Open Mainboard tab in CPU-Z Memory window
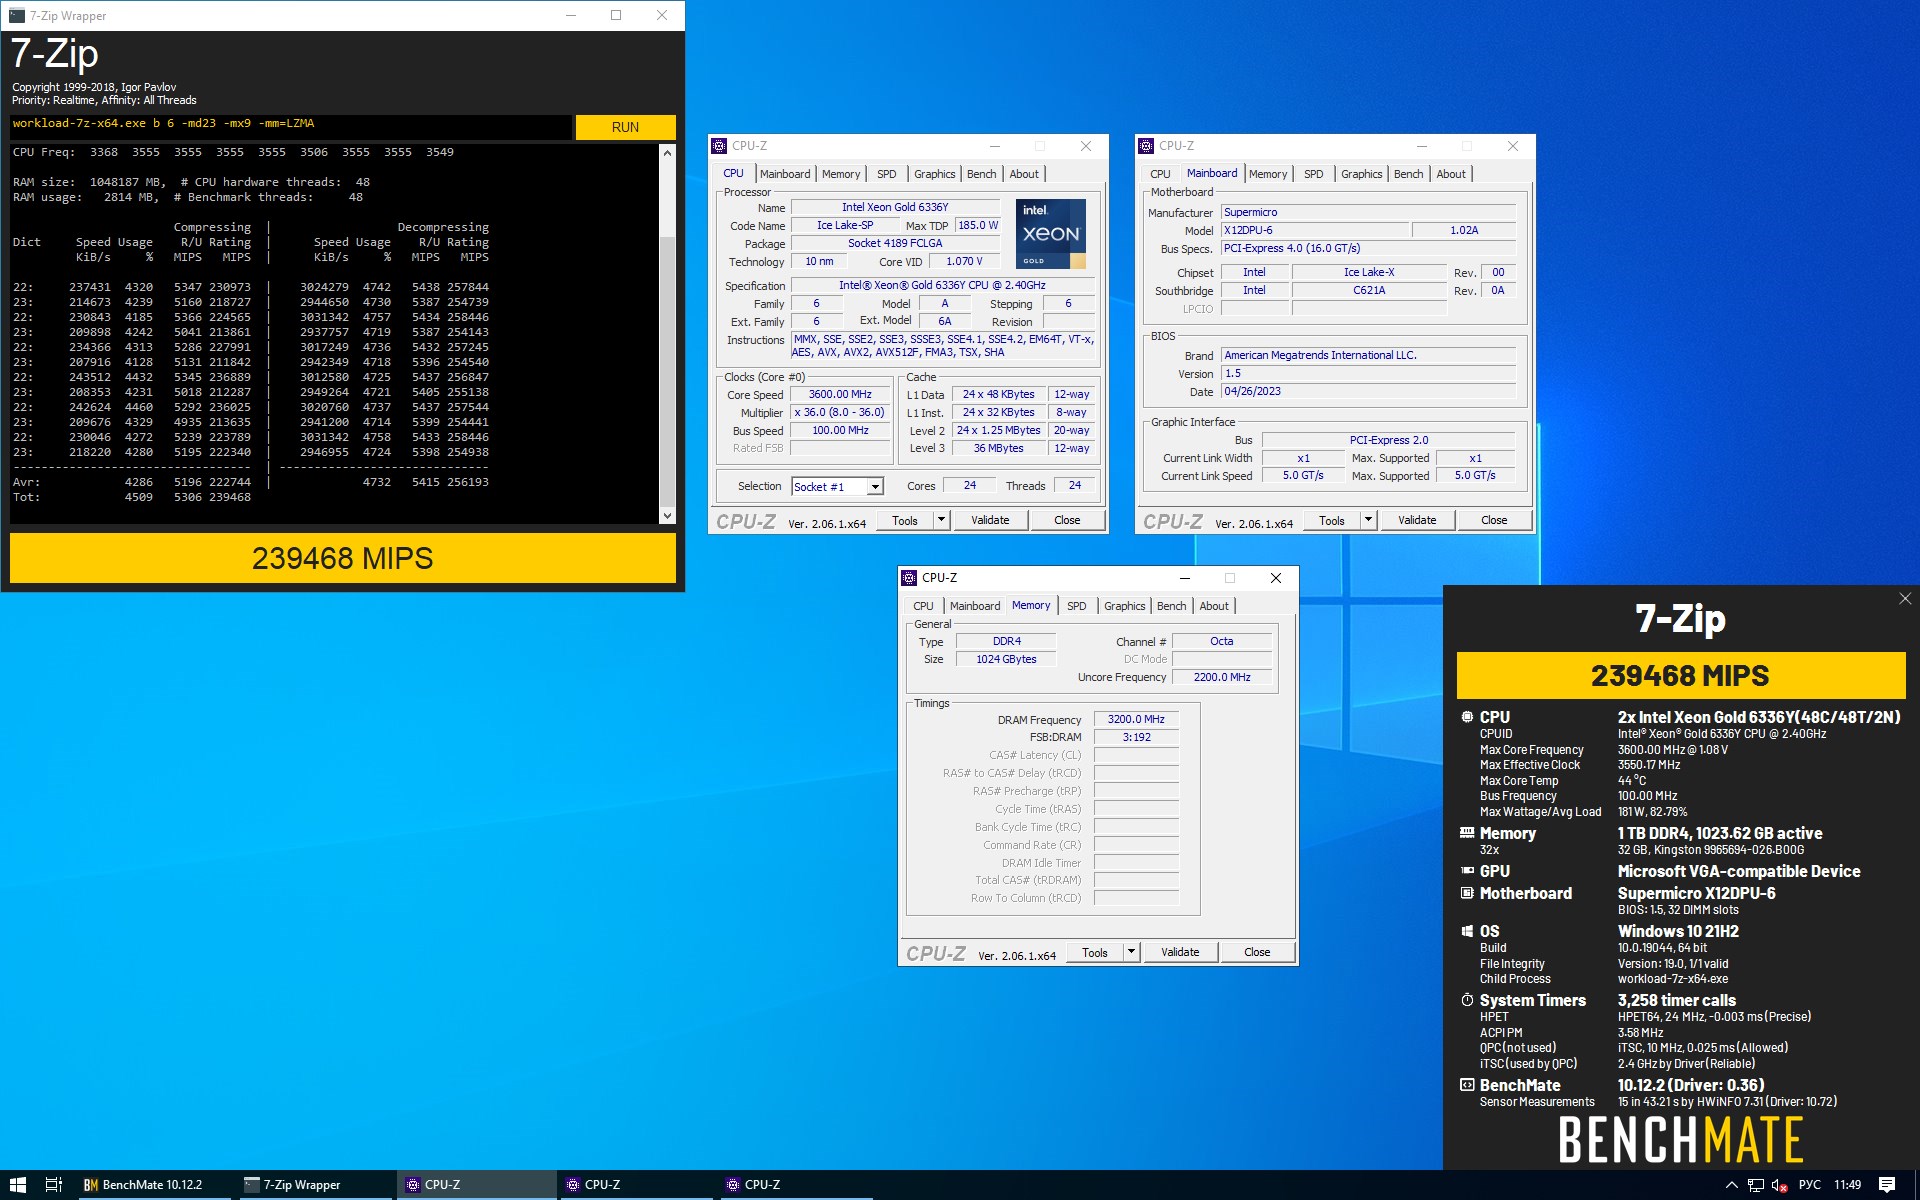This screenshot has width=1920, height=1200. click(975, 606)
